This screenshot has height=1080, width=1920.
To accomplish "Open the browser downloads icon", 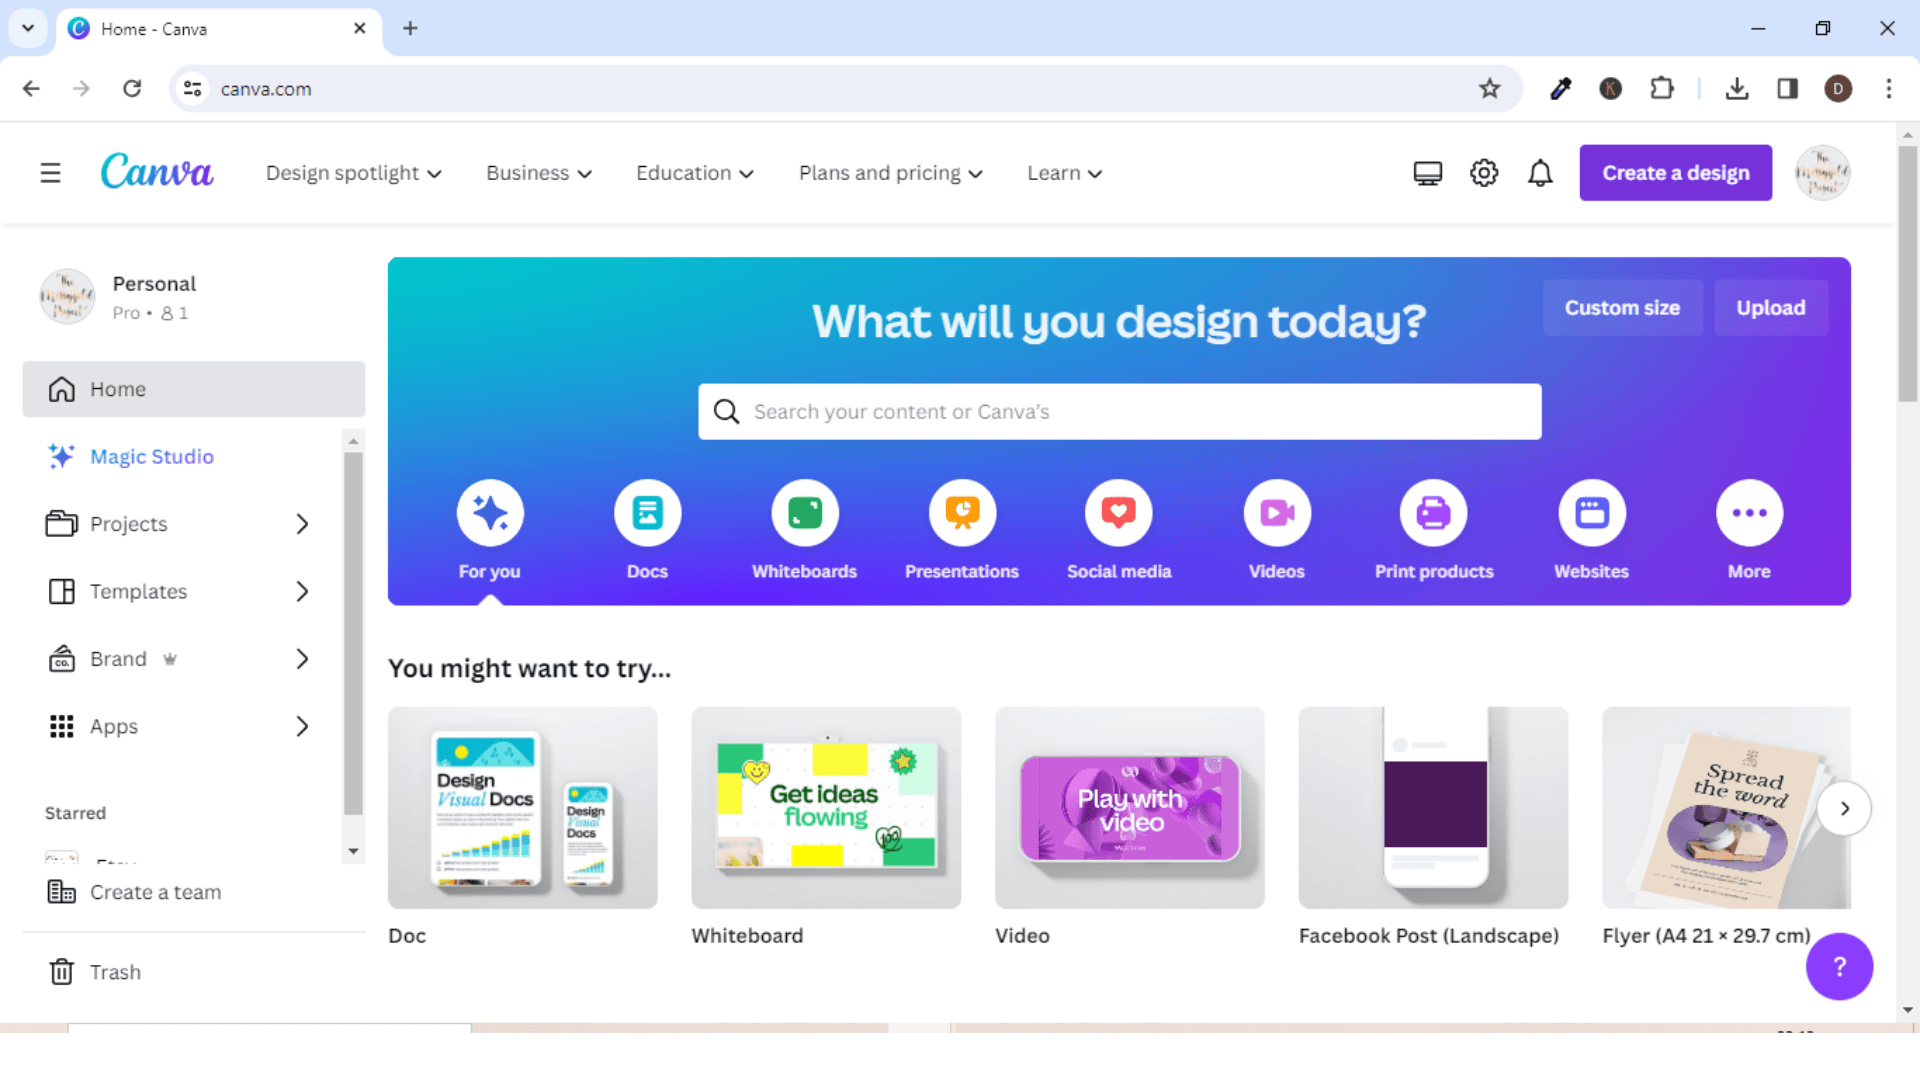I will [1737, 89].
